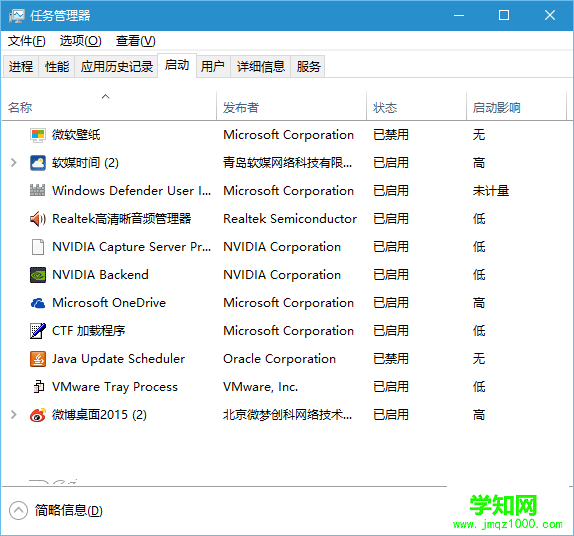The width and height of the screenshot is (574, 536).
Task: Click 无 impact value for Java Update Scheduler
Action: click(479, 359)
